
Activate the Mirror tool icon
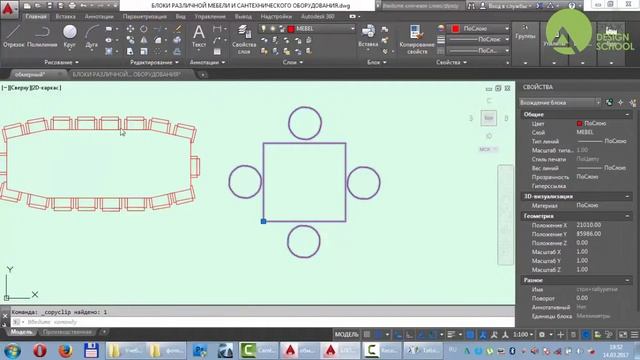pyautogui.click(x=144, y=40)
